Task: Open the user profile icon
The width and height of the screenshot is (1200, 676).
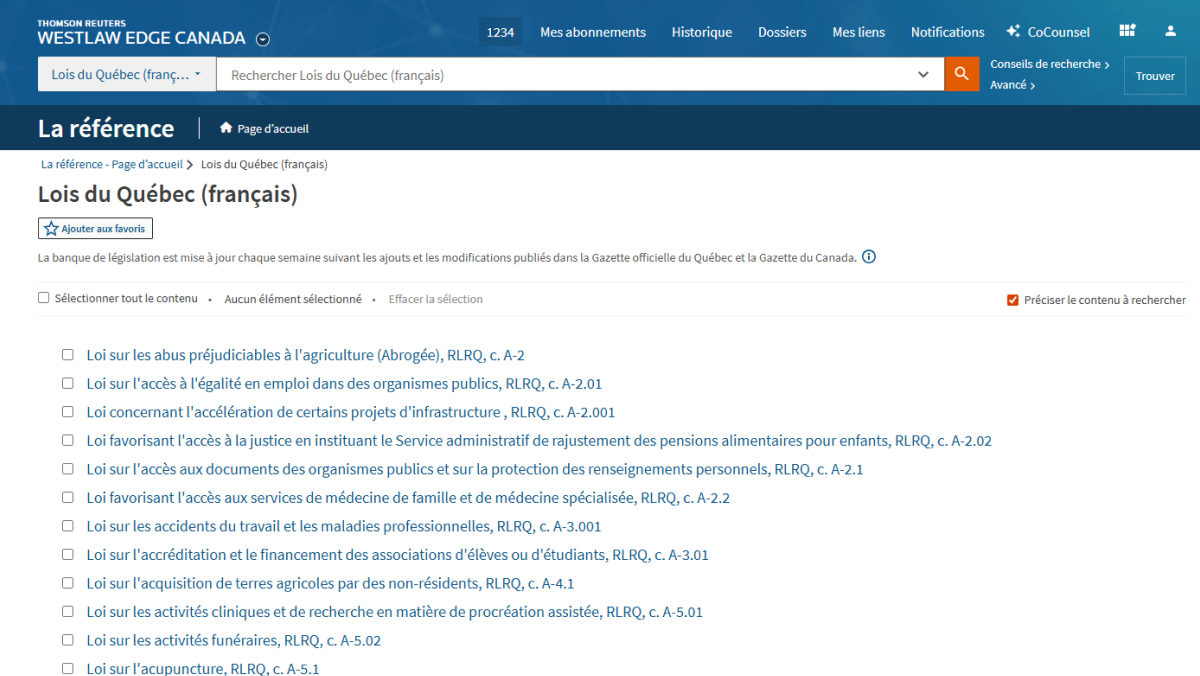Action: 1170,32
